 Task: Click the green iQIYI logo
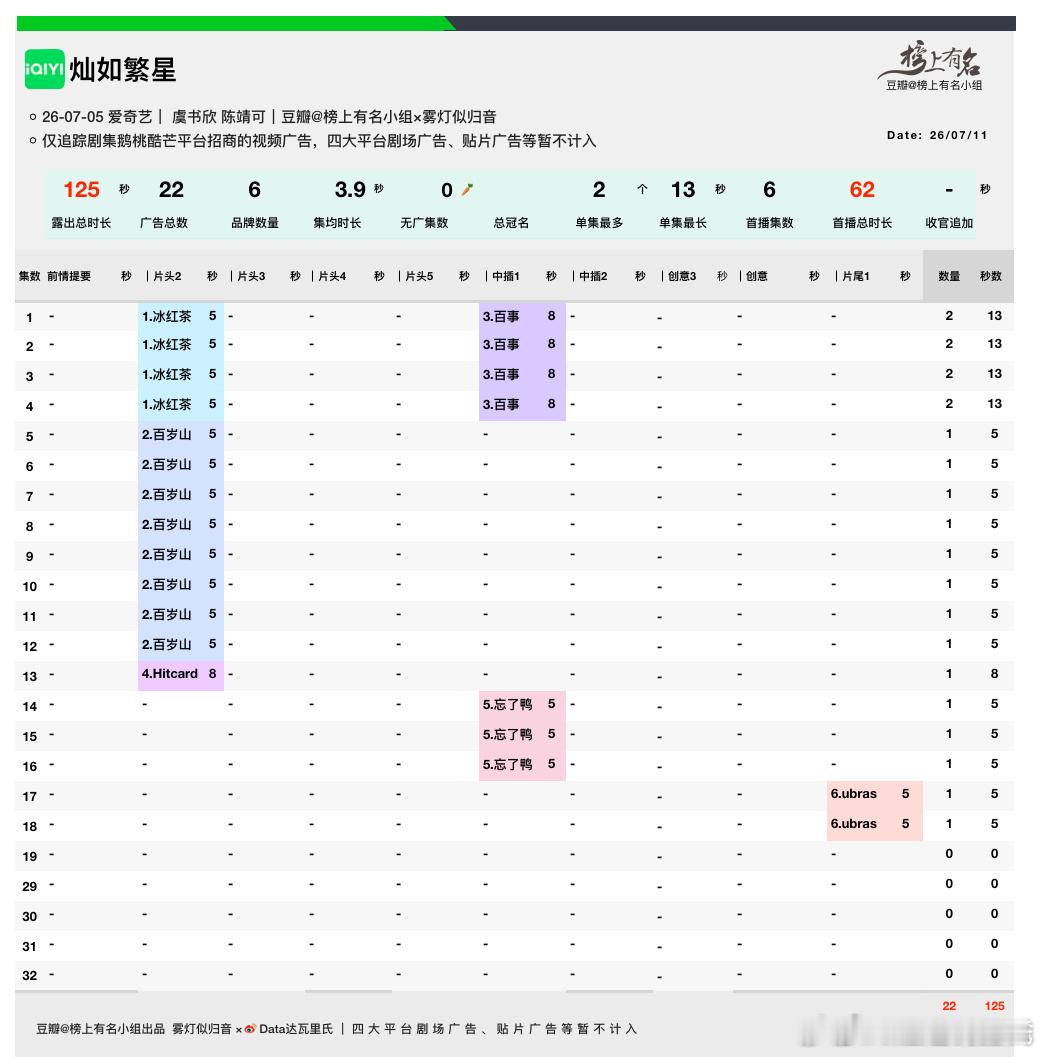44,69
